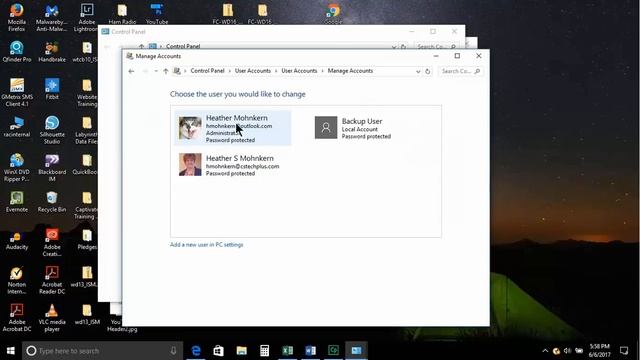Viewport: 640px width, 360px height.
Task: Click Control Panel breadcrumb in address bar
Action: point(207,71)
